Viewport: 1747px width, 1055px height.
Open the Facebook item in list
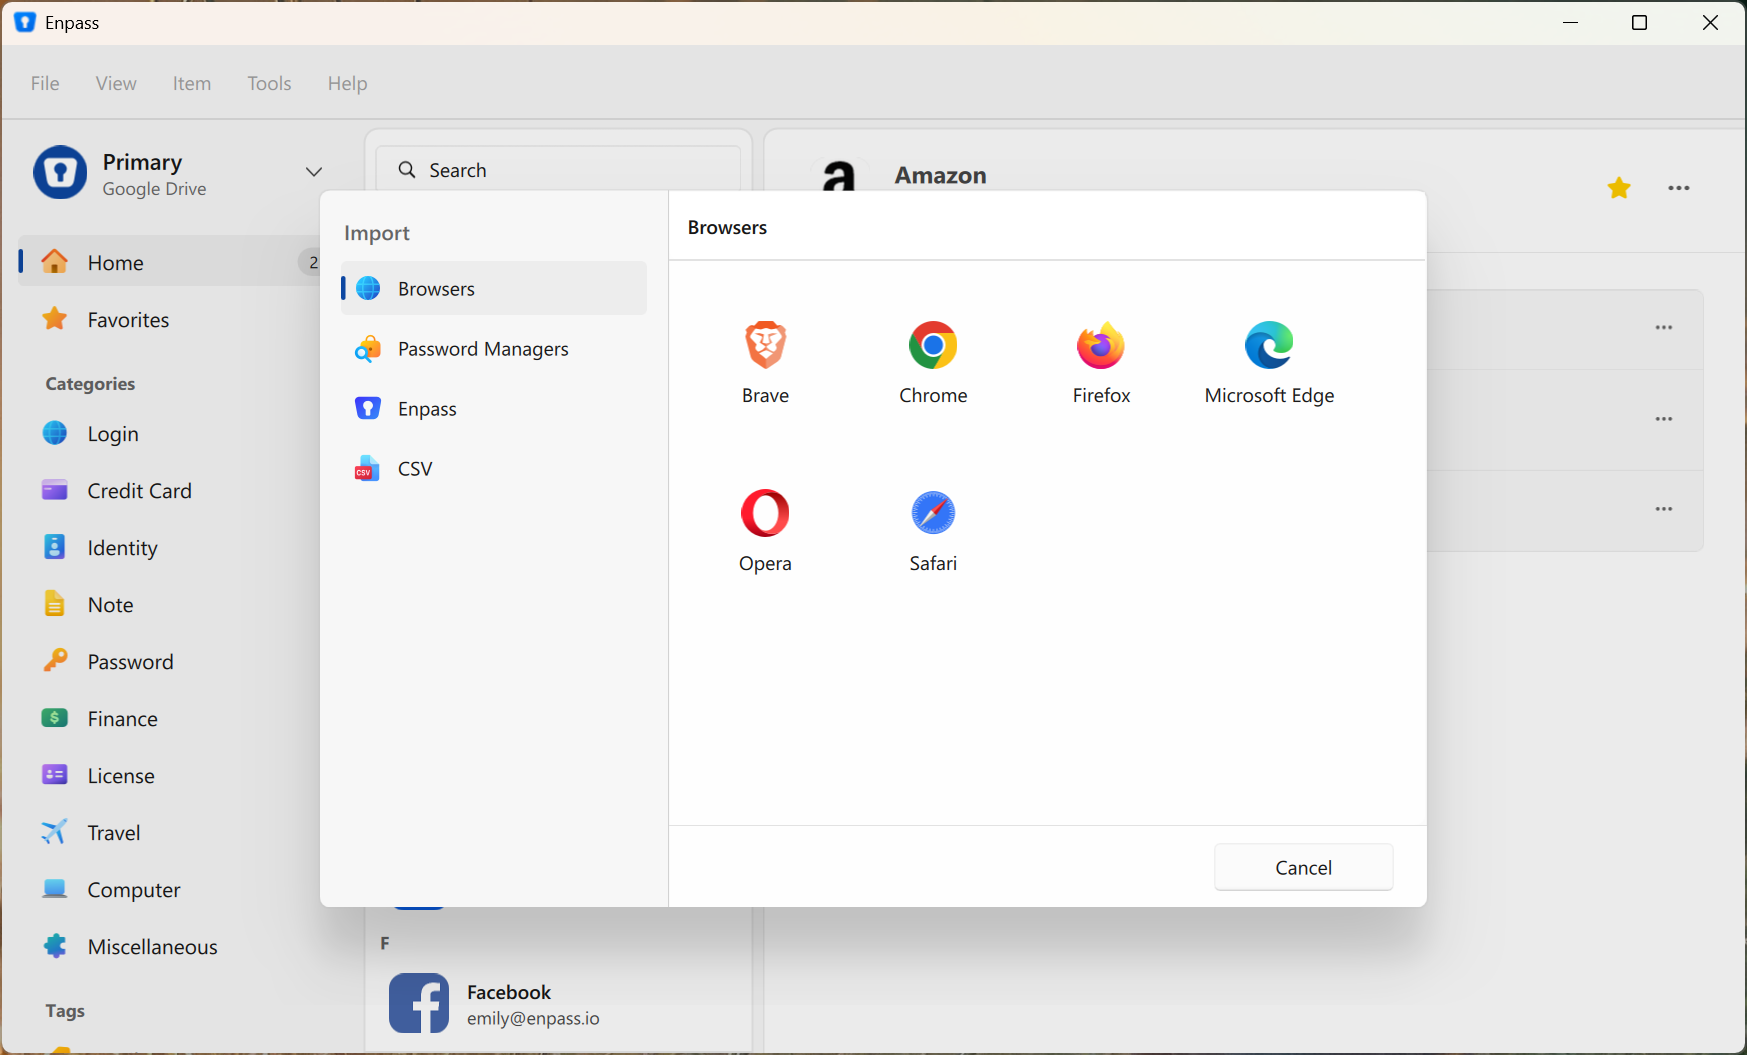(558, 1003)
